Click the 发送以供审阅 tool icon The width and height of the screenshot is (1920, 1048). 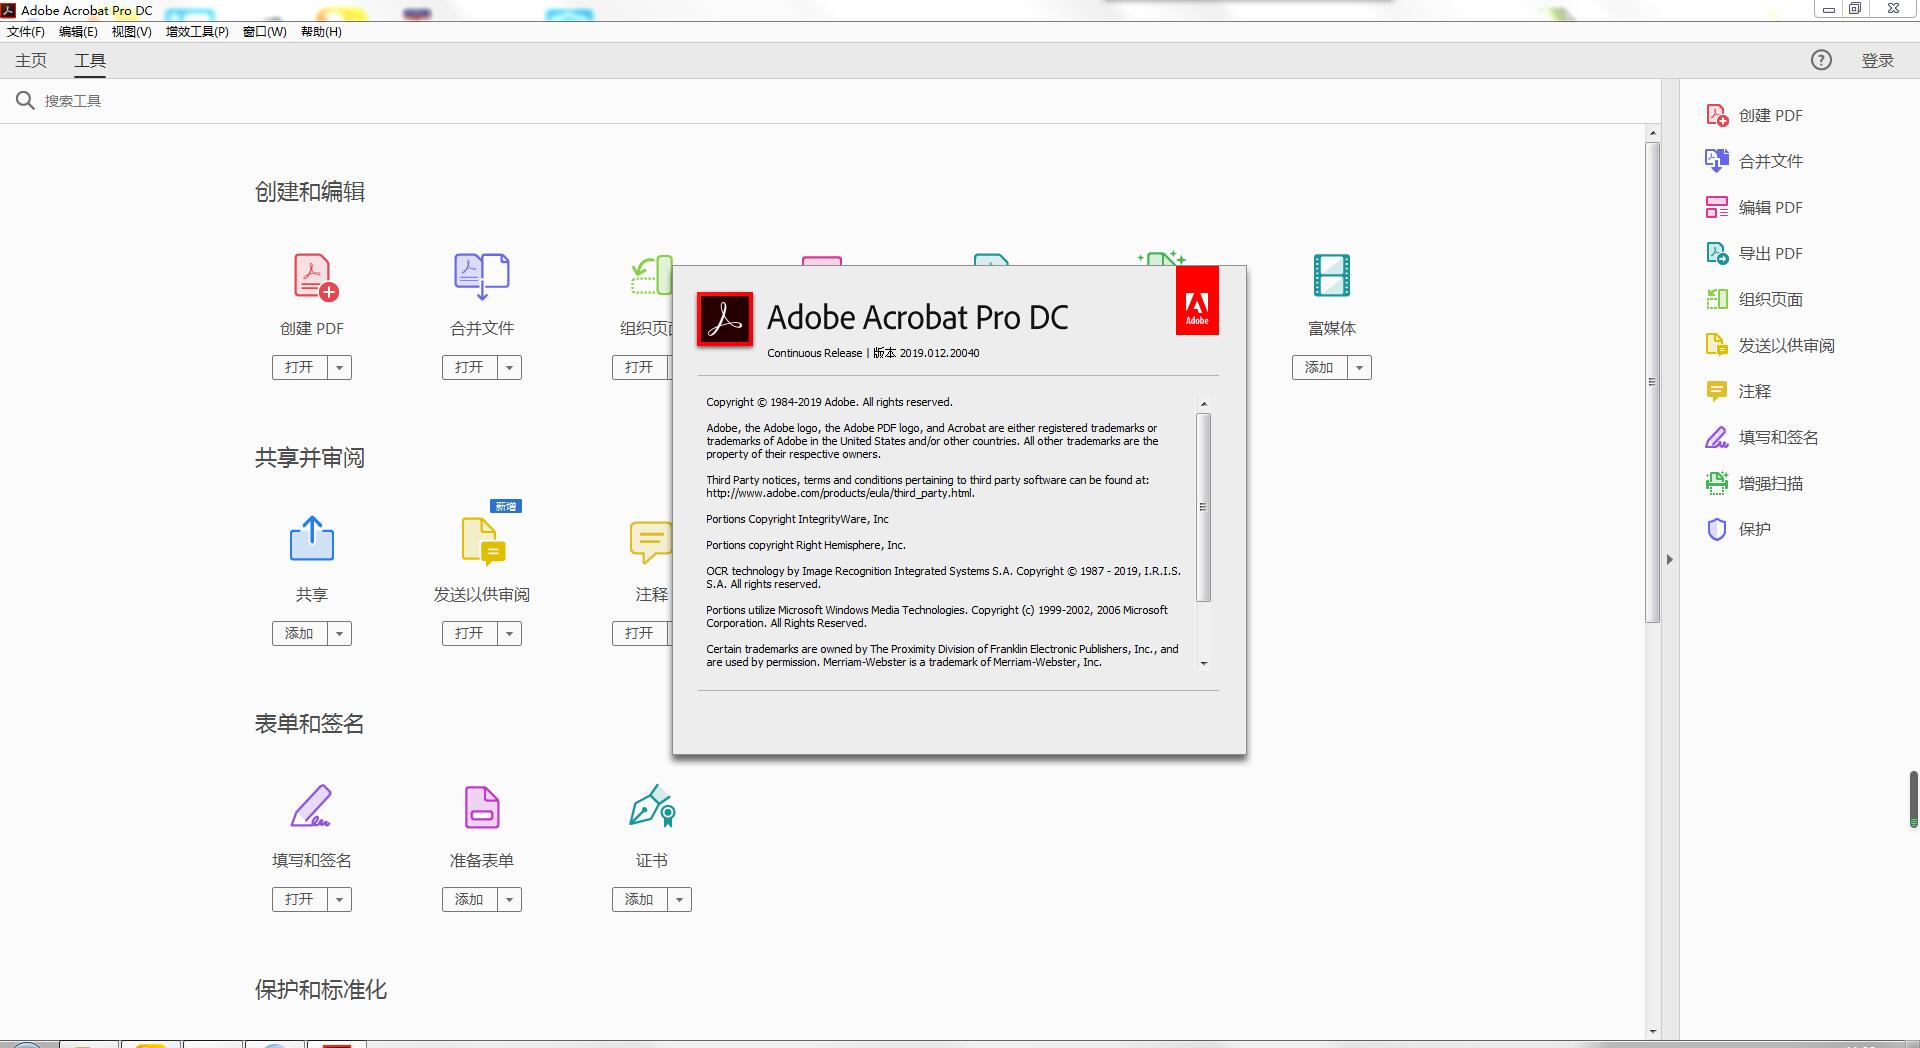tap(484, 540)
